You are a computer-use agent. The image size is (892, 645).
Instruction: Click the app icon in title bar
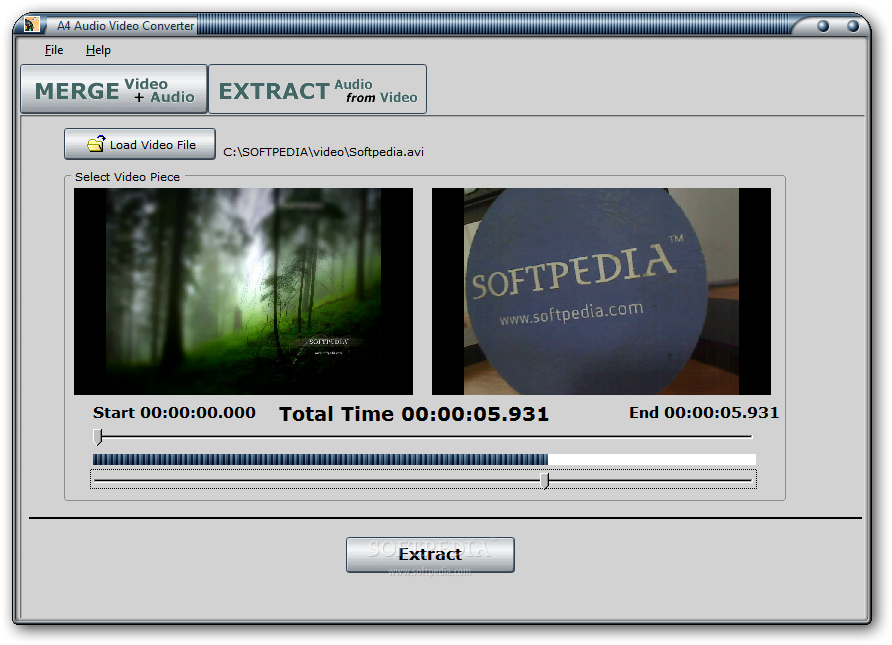pos(32,25)
